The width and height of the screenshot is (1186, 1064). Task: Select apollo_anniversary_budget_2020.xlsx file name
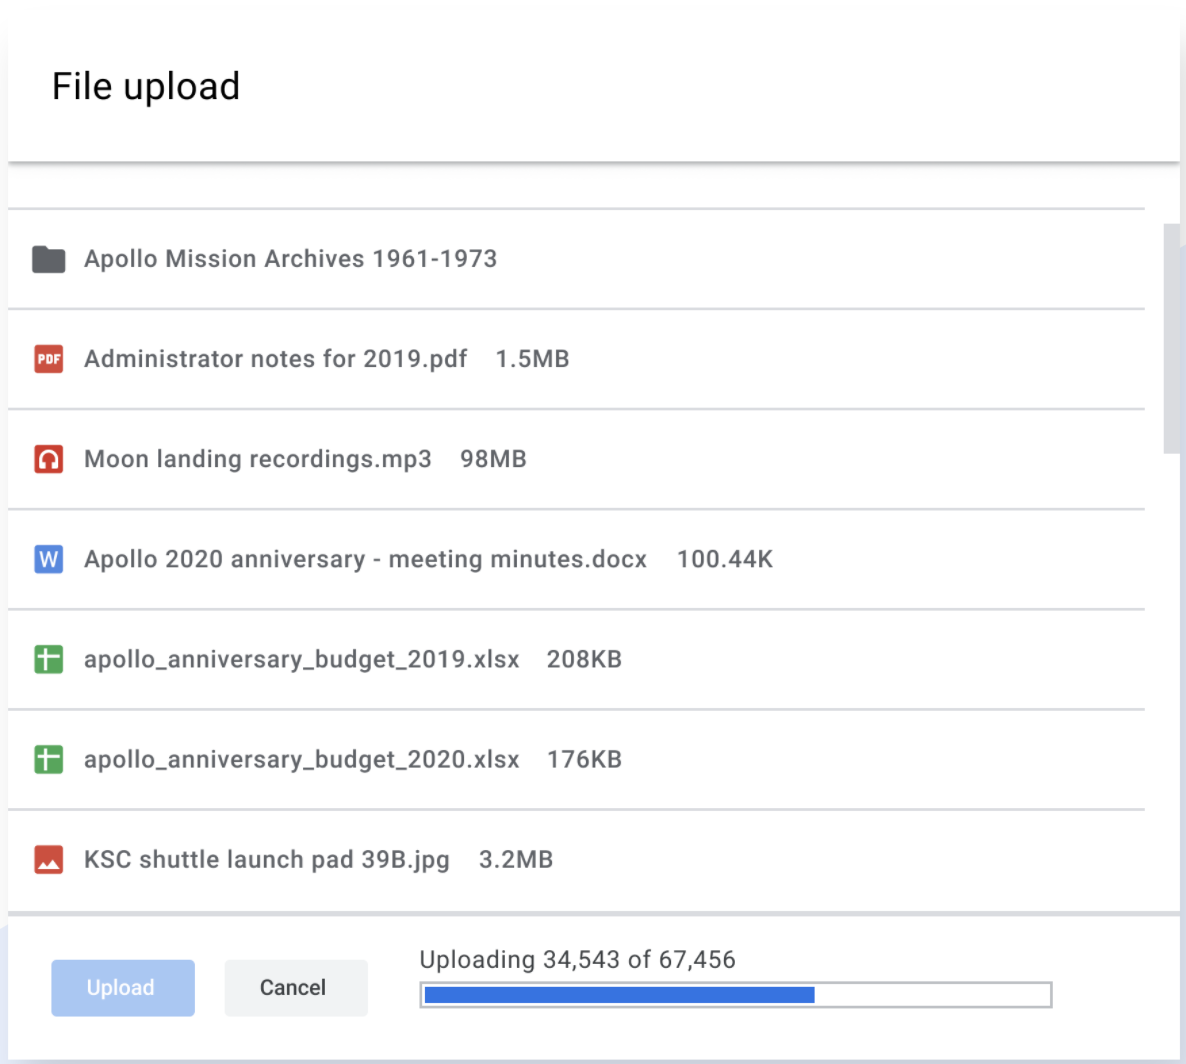pos(301,759)
